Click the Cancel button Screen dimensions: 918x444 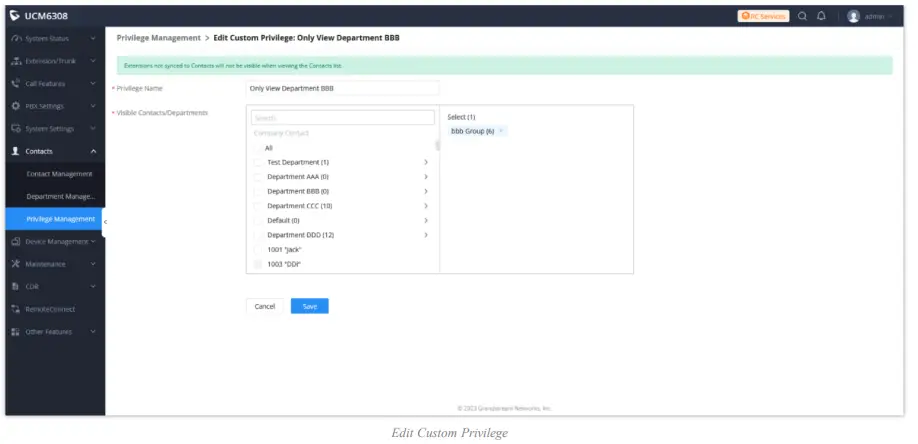[265, 306]
